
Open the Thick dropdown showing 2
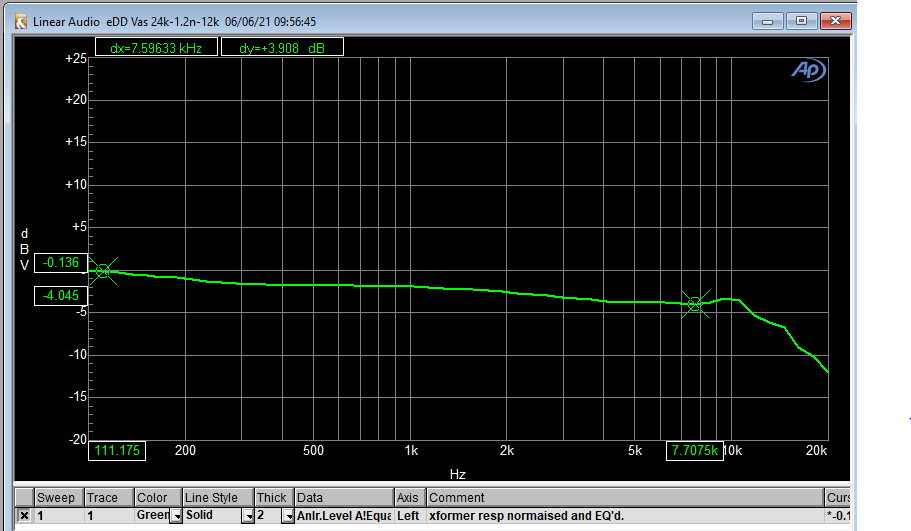[288, 516]
